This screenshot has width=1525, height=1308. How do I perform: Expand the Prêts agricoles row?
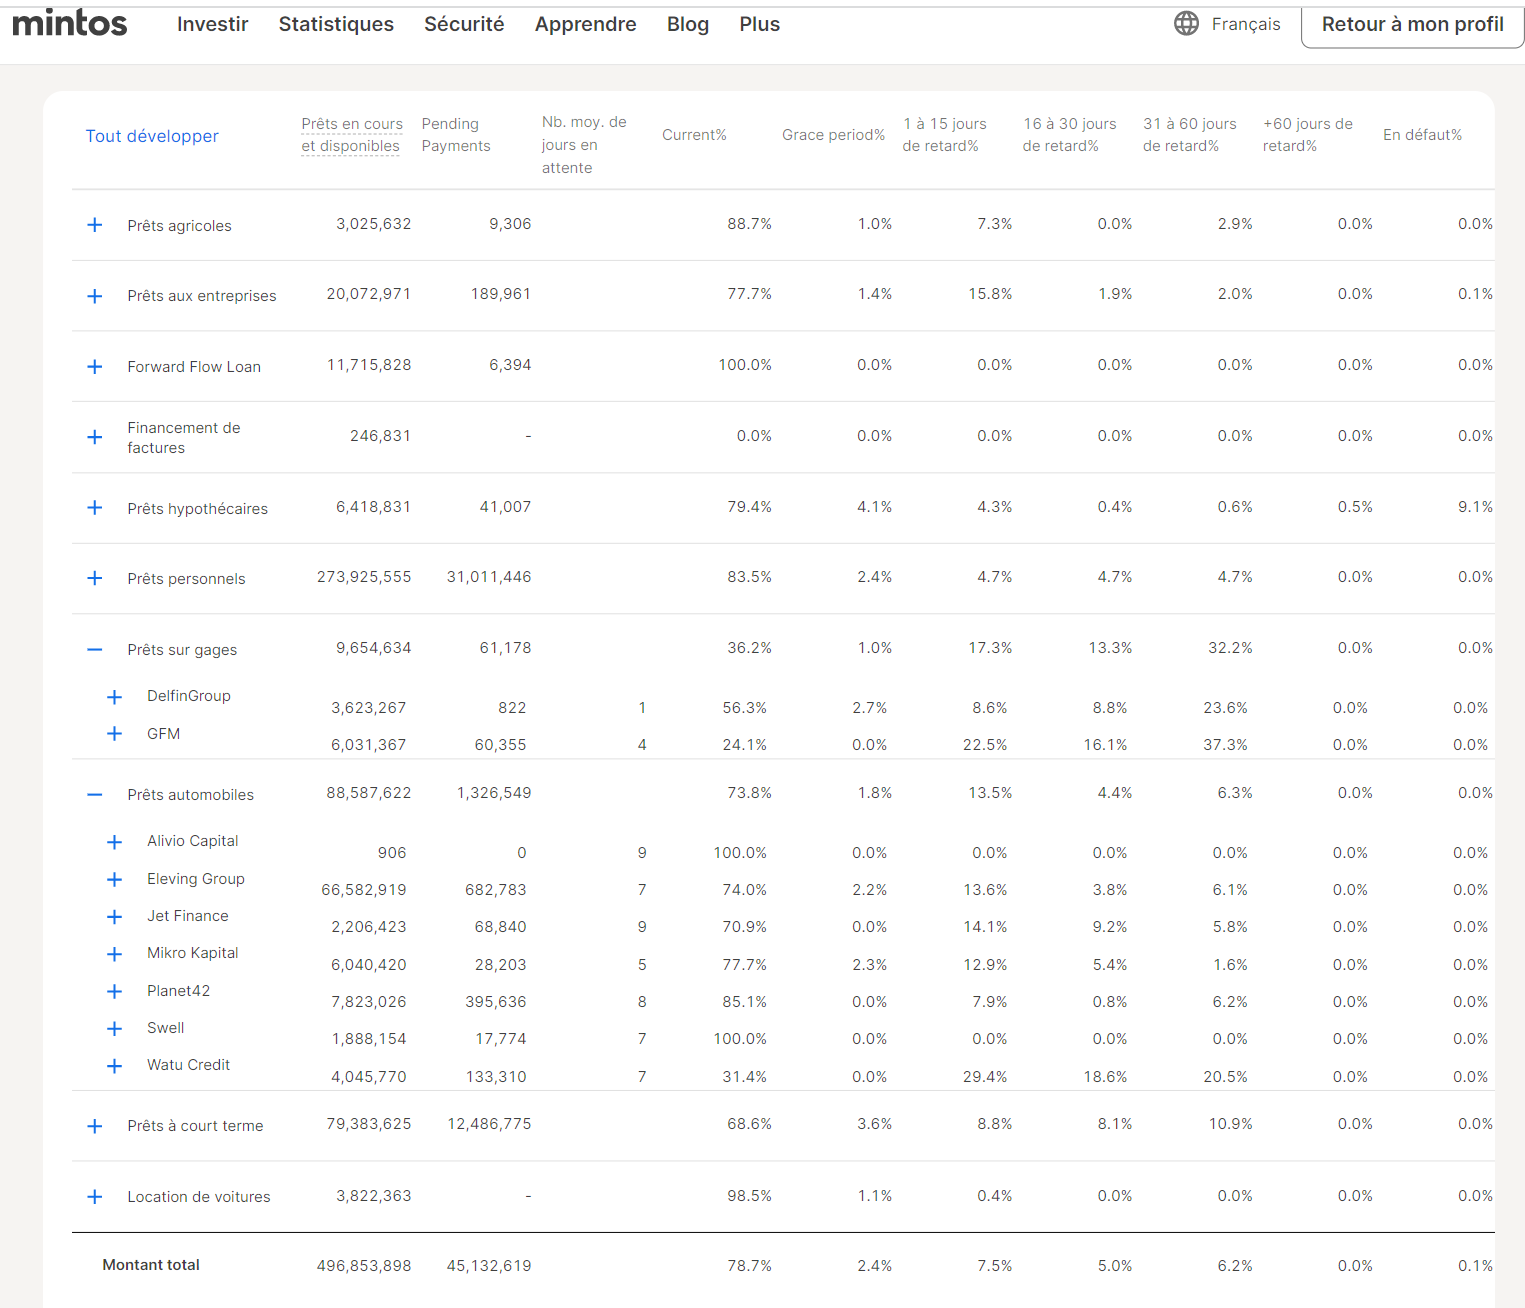tap(95, 225)
